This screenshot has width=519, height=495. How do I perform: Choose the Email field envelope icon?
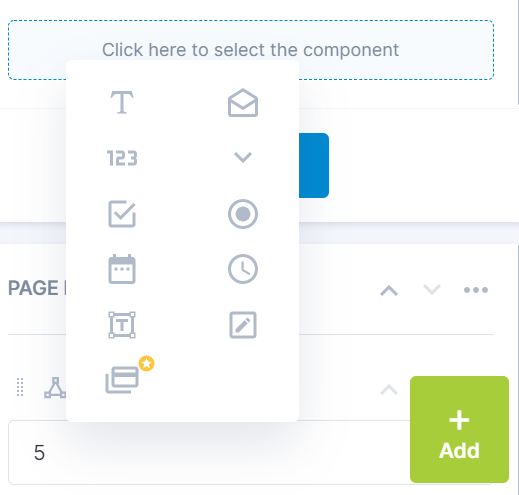(x=243, y=102)
